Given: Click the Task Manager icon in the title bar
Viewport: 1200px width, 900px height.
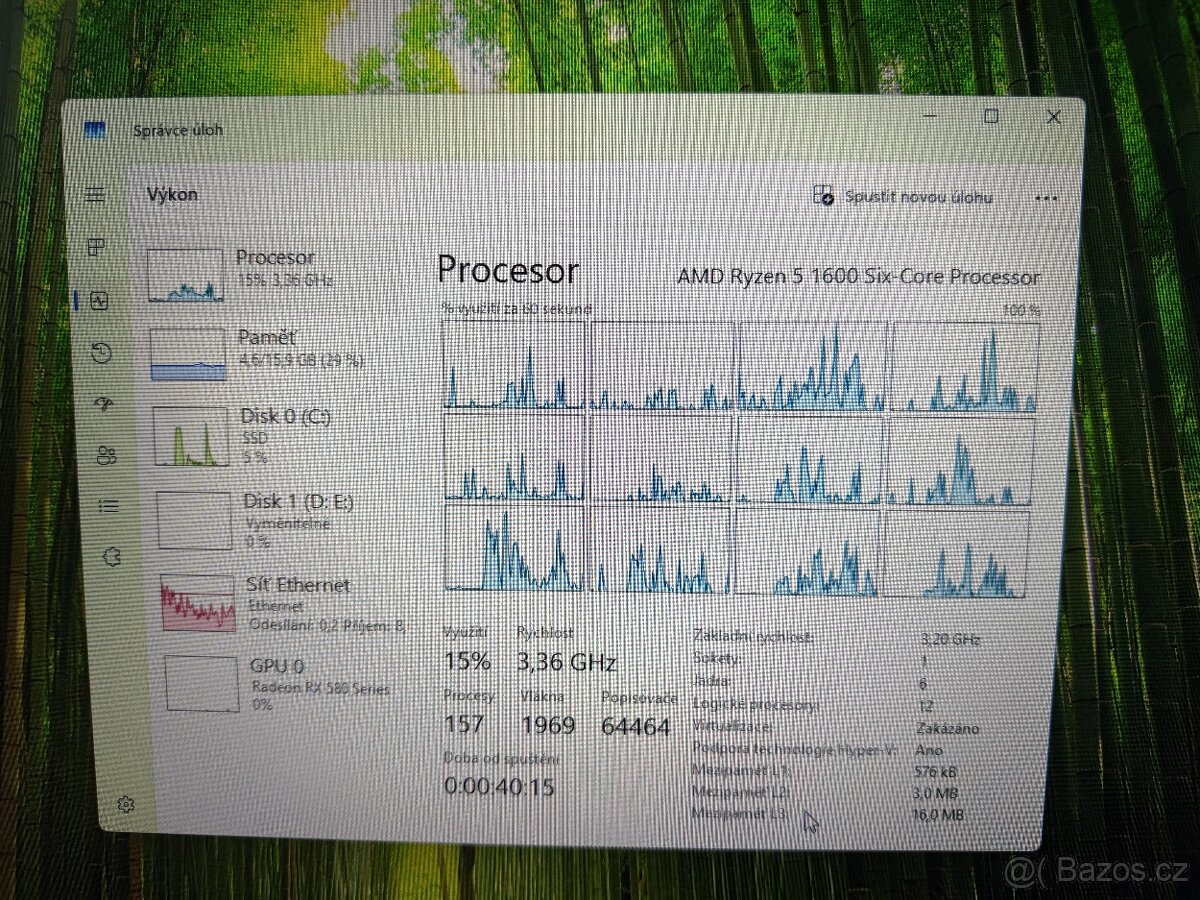Looking at the screenshot, I should point(96,128).
